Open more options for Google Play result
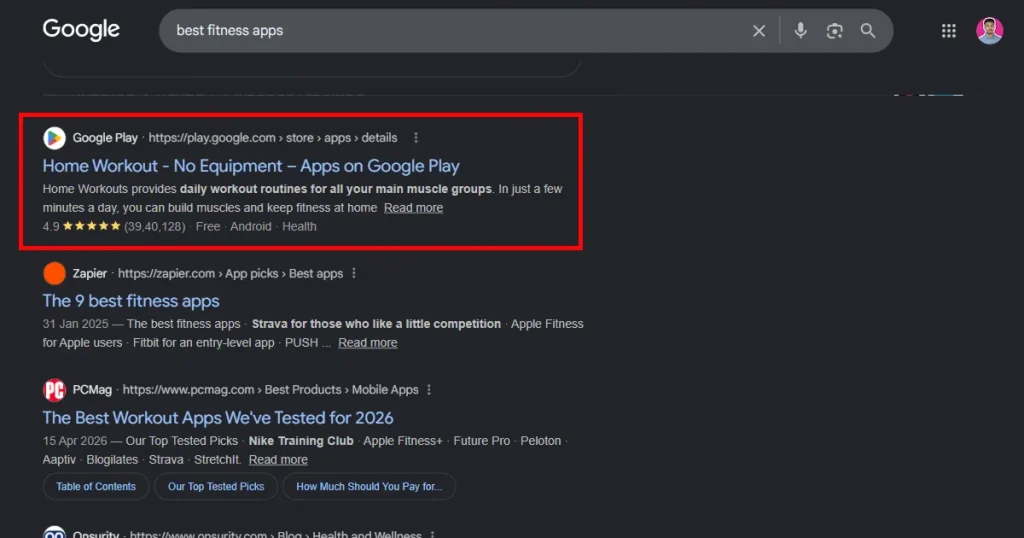This screenshot has width=1024, height=538. (416, 138)
